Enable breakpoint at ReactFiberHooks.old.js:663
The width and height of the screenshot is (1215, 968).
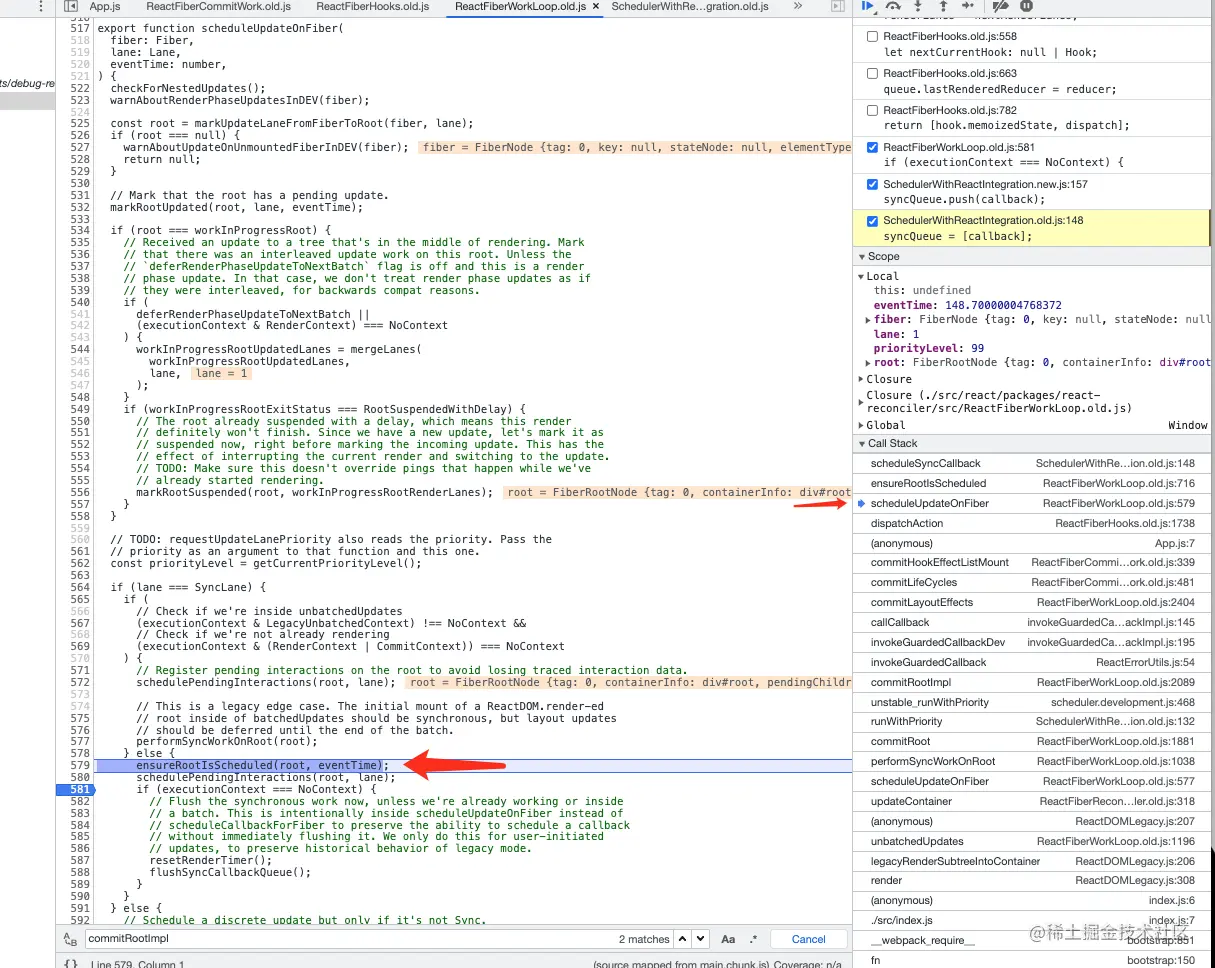pos(873,73)
